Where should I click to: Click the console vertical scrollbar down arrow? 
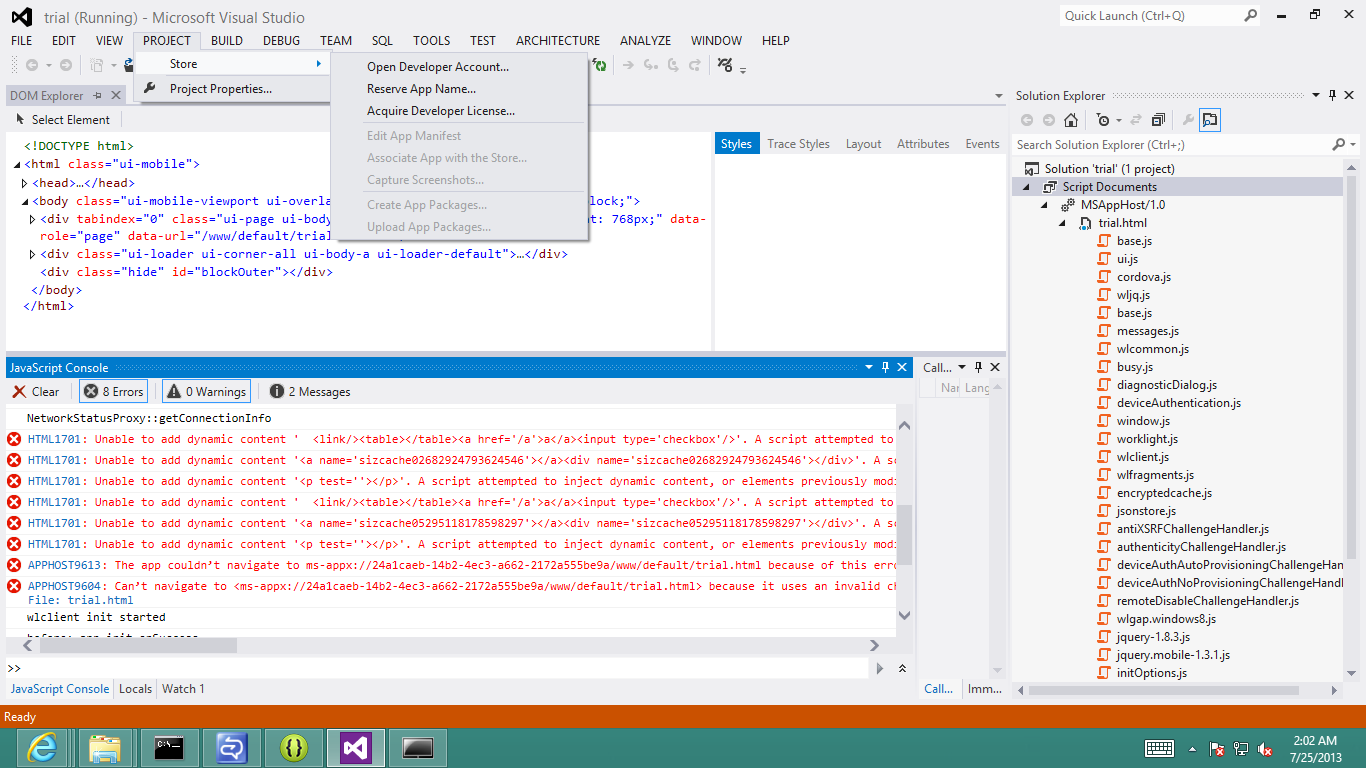[x=905, y=616]
